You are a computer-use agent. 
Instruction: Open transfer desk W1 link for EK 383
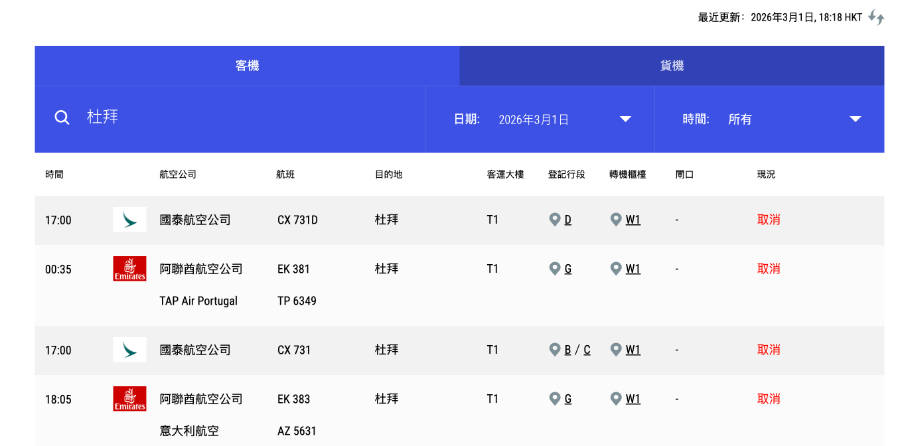click(633, 399)
